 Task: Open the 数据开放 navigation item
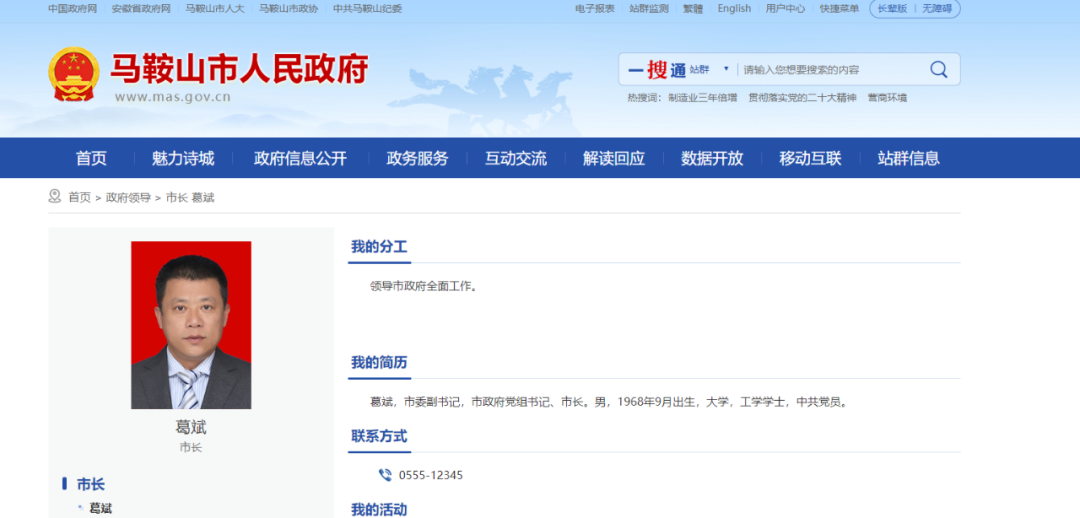pos(712,158)
